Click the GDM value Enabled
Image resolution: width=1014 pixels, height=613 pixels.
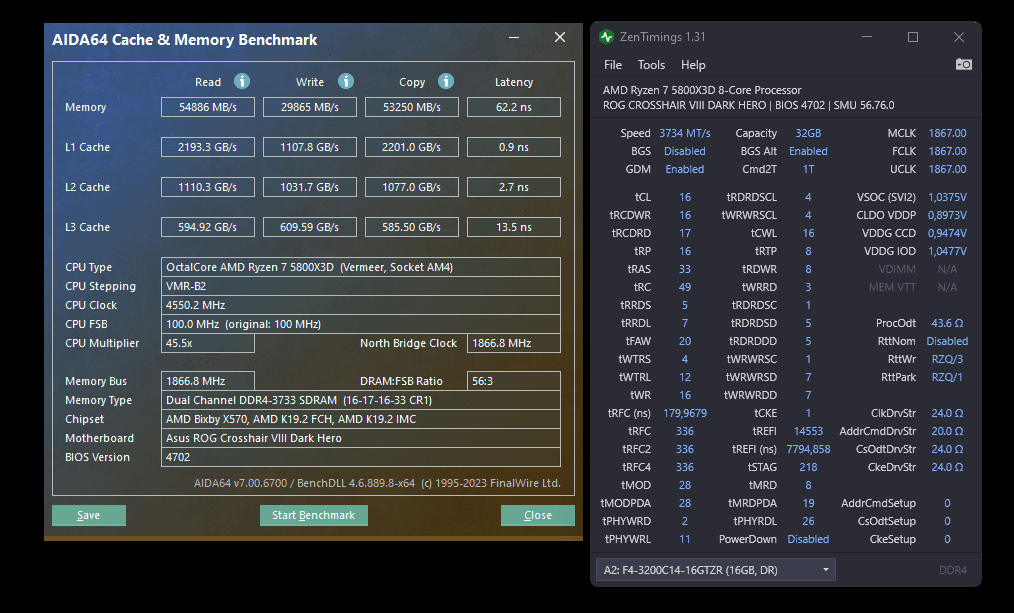(x=685, y=169)
